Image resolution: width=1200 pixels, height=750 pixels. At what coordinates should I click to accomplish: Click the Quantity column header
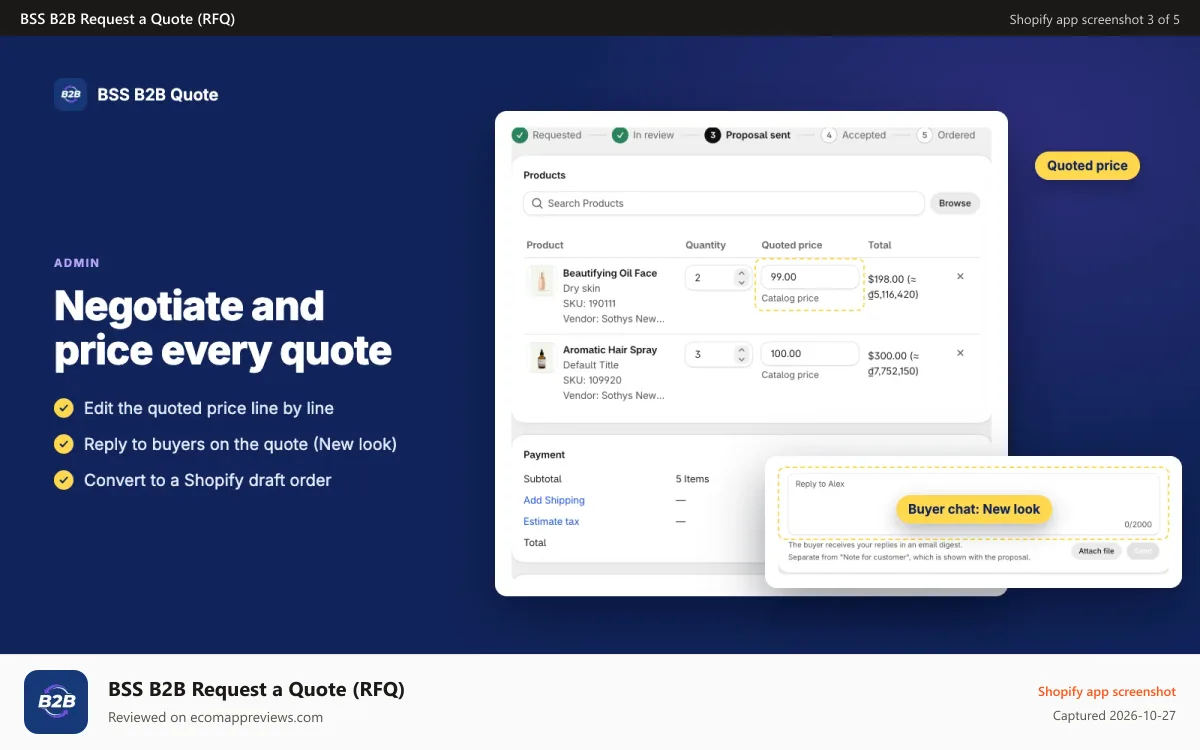[x=705, y=245]
